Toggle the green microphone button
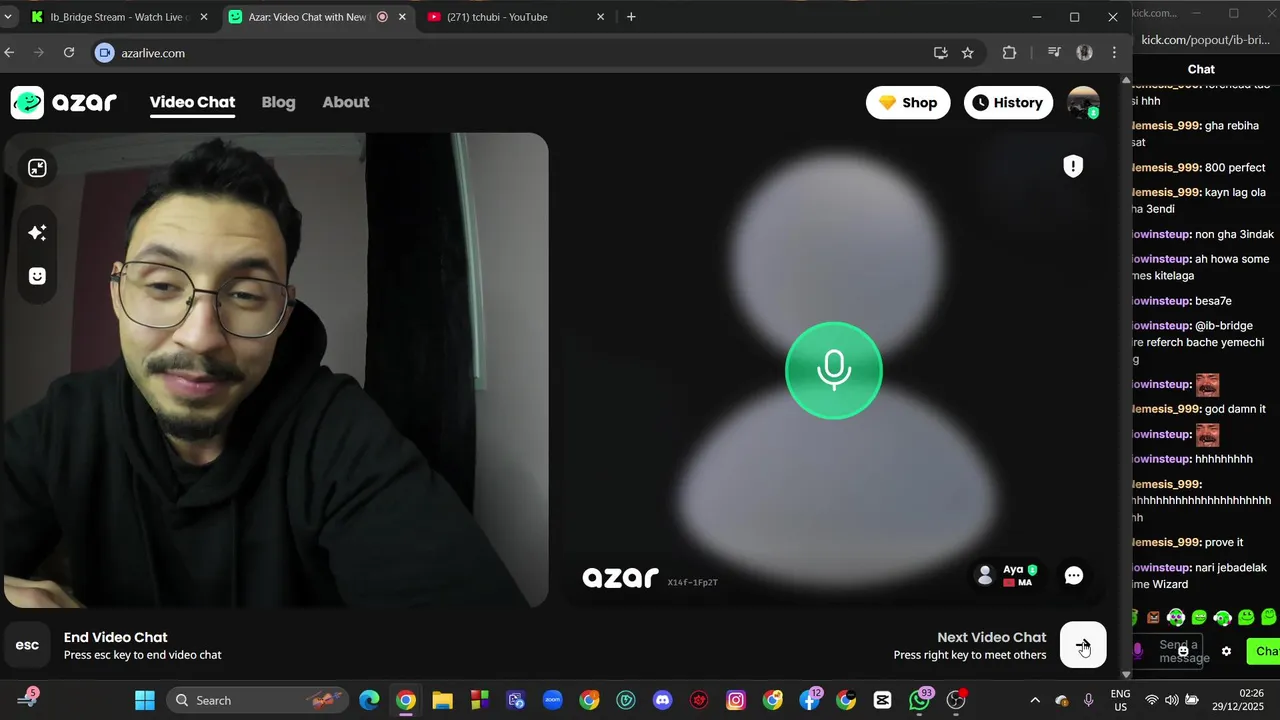 [x=834, y=370]
